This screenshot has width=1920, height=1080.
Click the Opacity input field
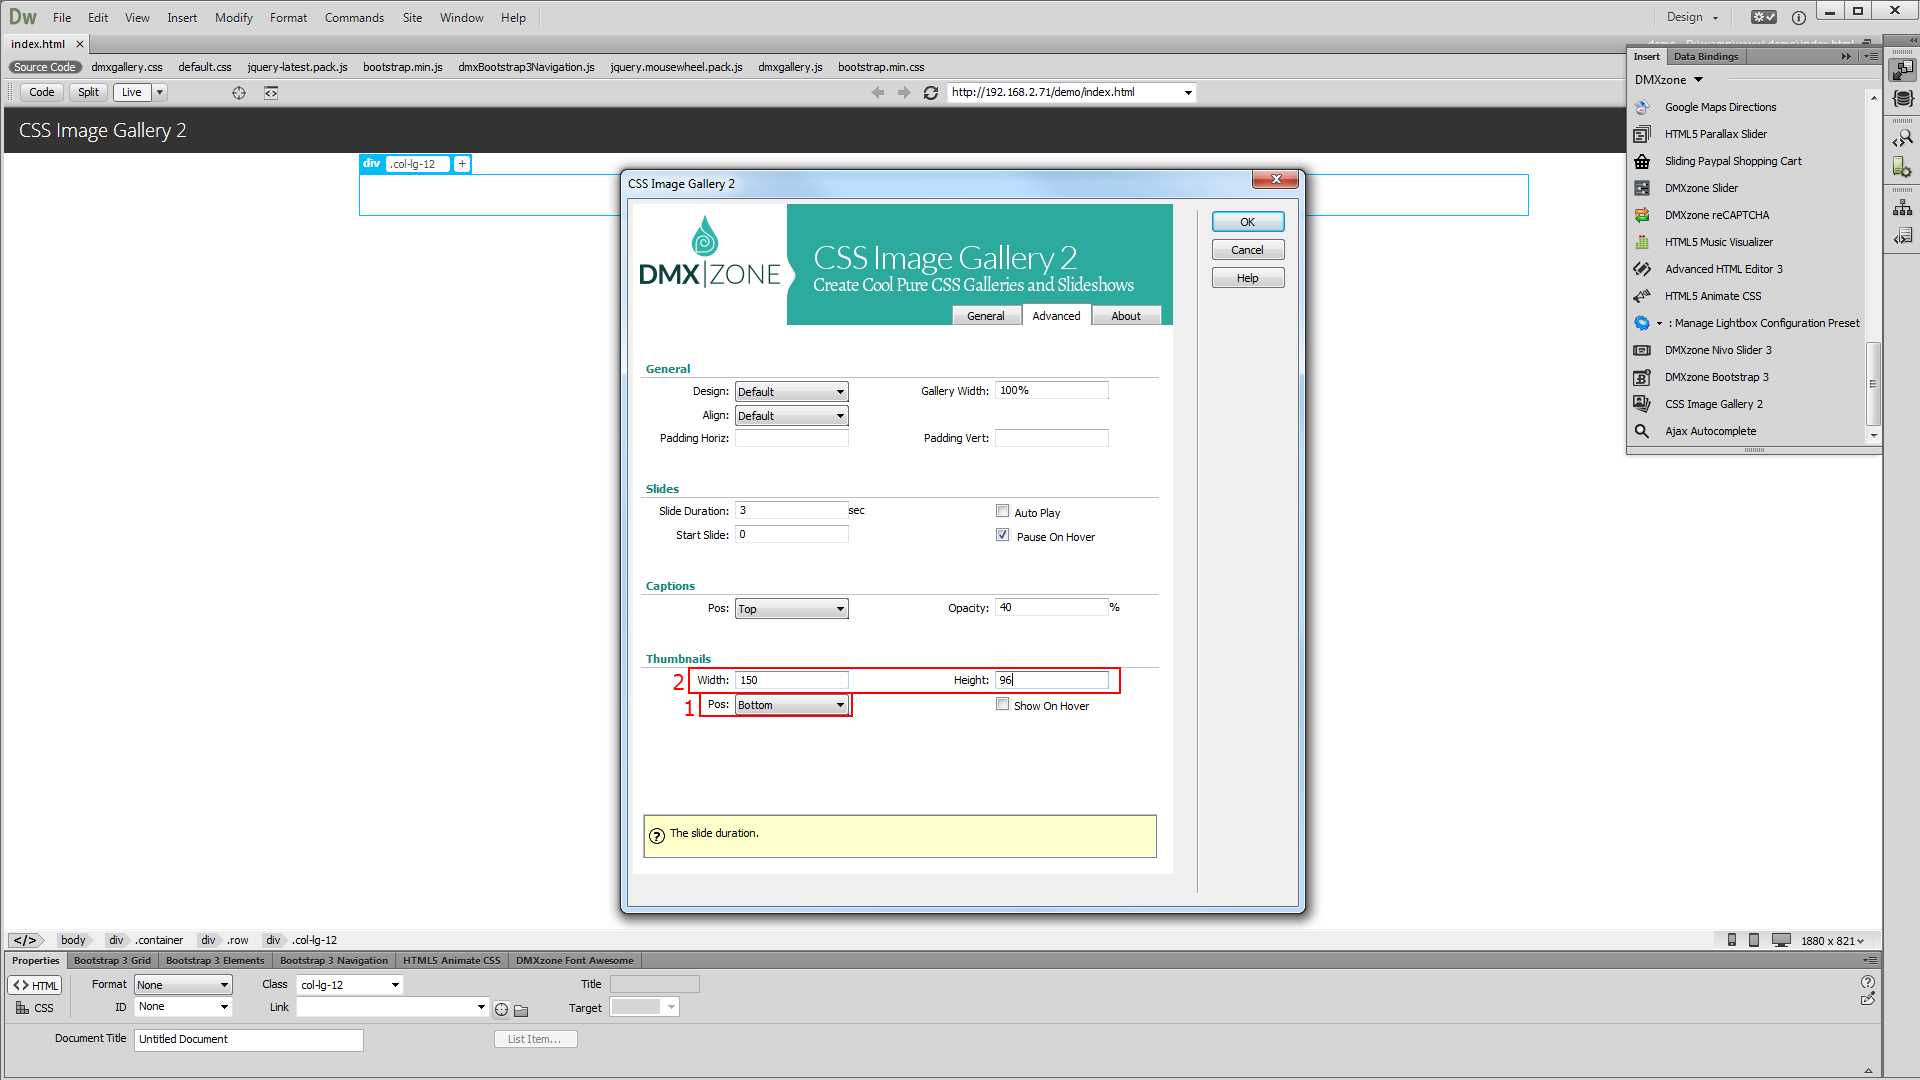pos(1052,608)
